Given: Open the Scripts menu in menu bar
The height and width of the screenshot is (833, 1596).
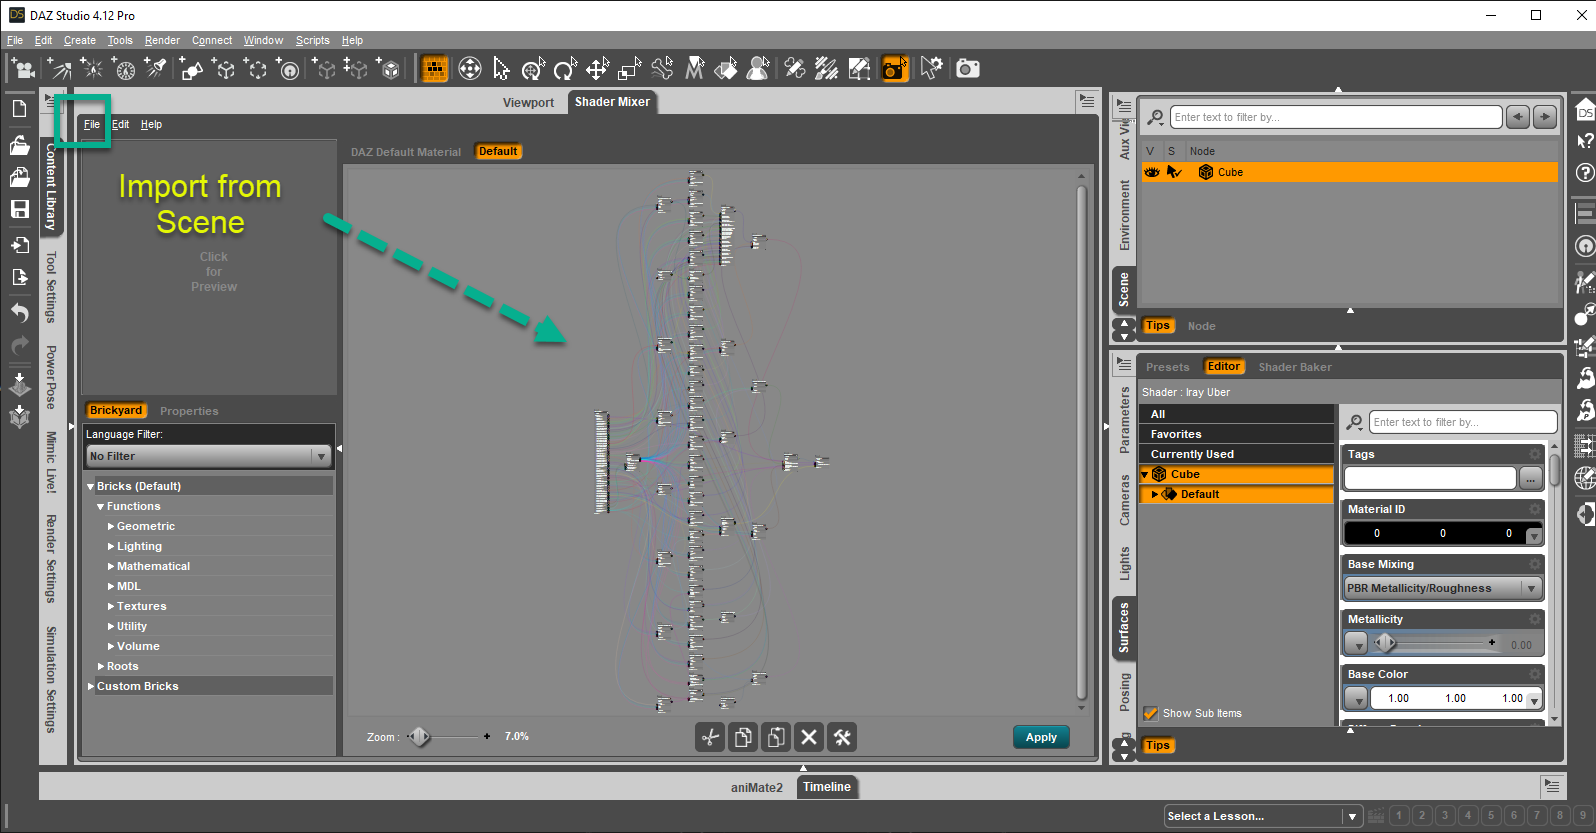Looking at the screenshot, I should coord(312,40).
